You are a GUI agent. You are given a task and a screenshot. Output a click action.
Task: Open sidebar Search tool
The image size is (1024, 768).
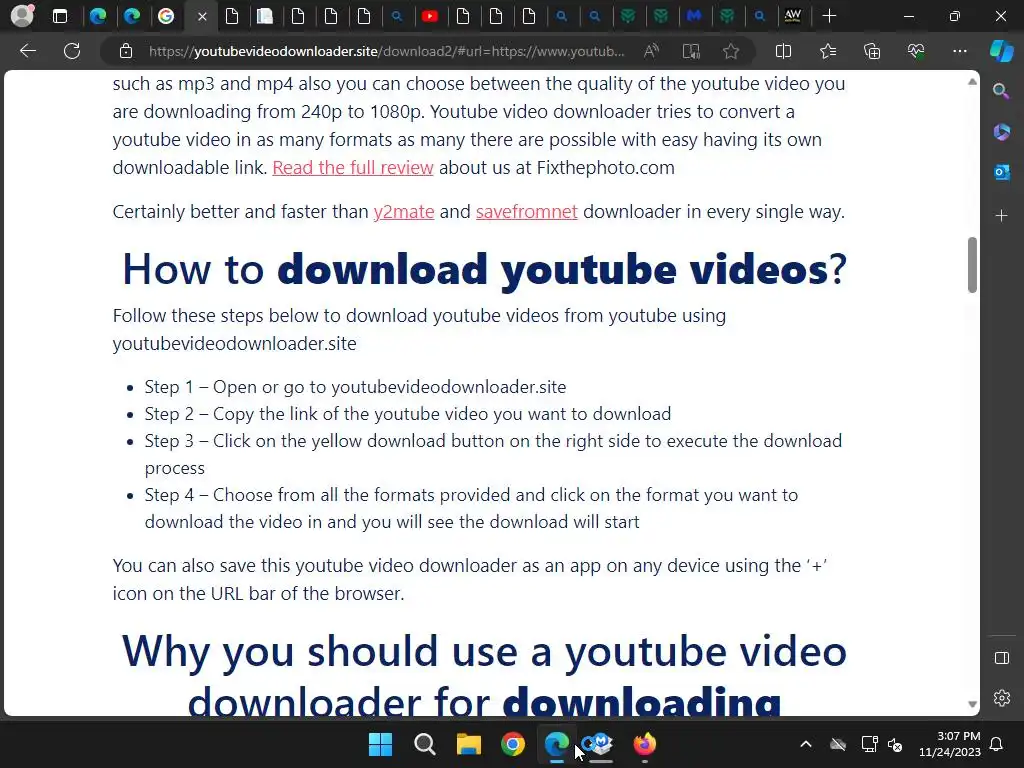tap(1001, 91)
